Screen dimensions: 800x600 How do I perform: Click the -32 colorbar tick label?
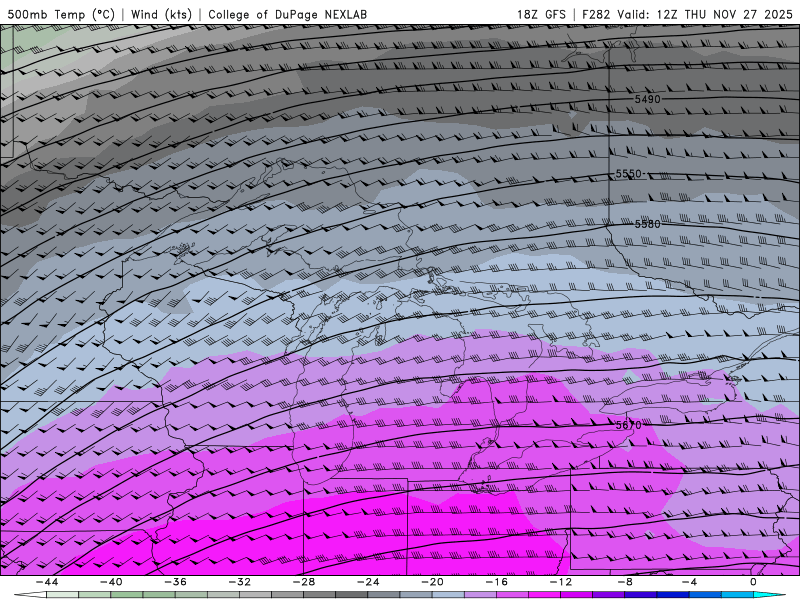tap(240, 582)
